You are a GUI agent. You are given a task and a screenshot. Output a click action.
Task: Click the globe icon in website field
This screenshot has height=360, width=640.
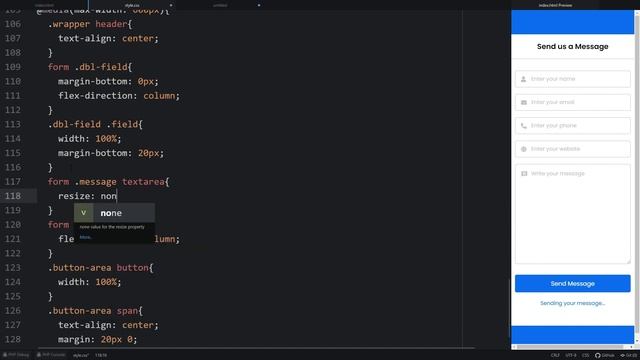pos(524,149)
